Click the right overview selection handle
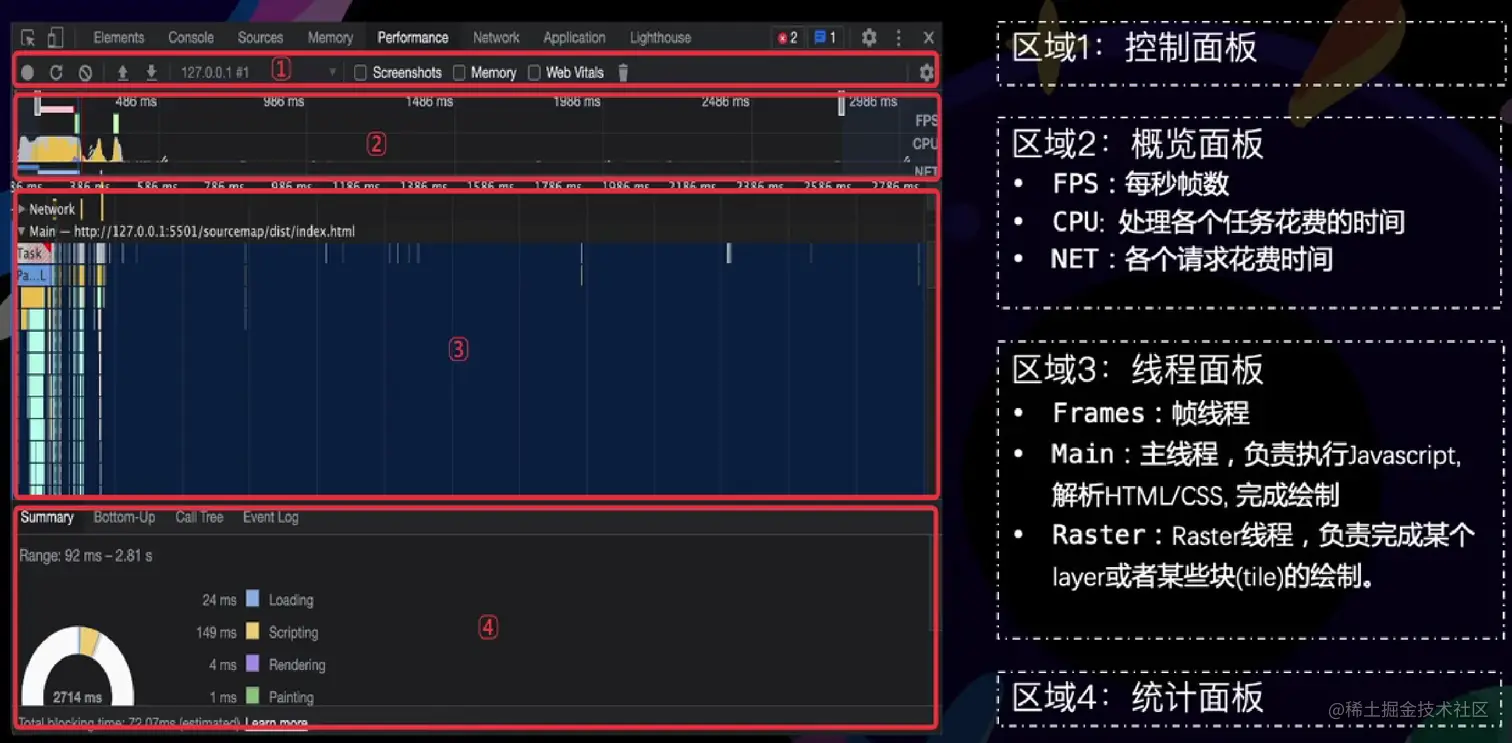The image size is (1512, 743). 841,103
